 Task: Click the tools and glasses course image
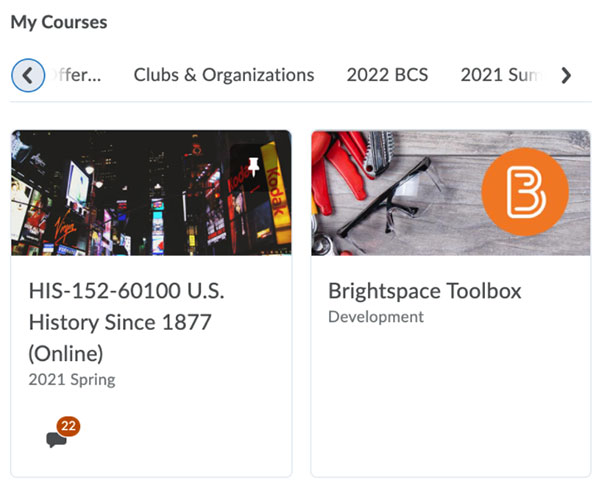pos(451,193)
